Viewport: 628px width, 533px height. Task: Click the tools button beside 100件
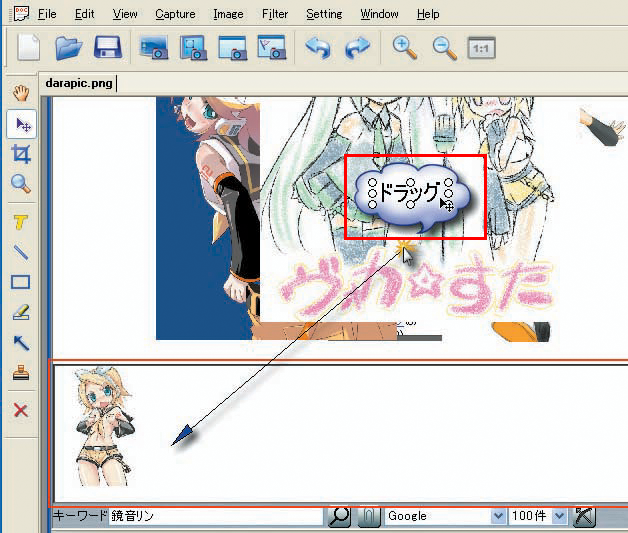584,516
